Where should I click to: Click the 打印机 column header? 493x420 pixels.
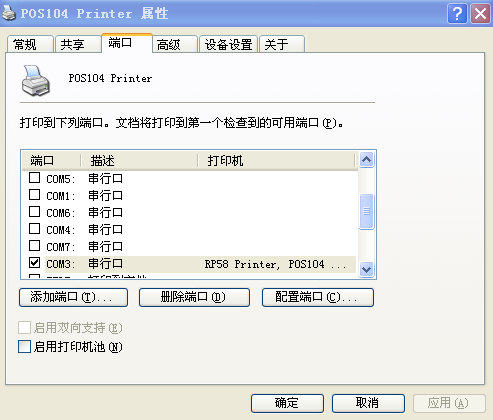coord(276,161)
